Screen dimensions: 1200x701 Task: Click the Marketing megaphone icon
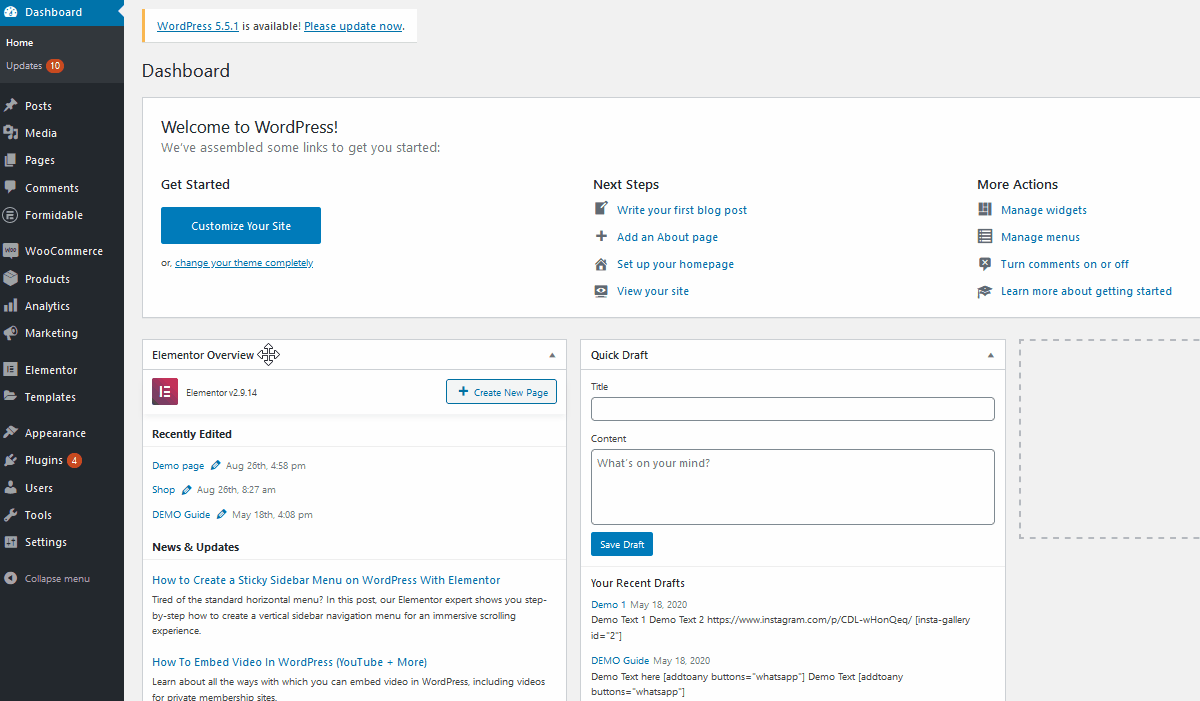(x=11, y=333)
